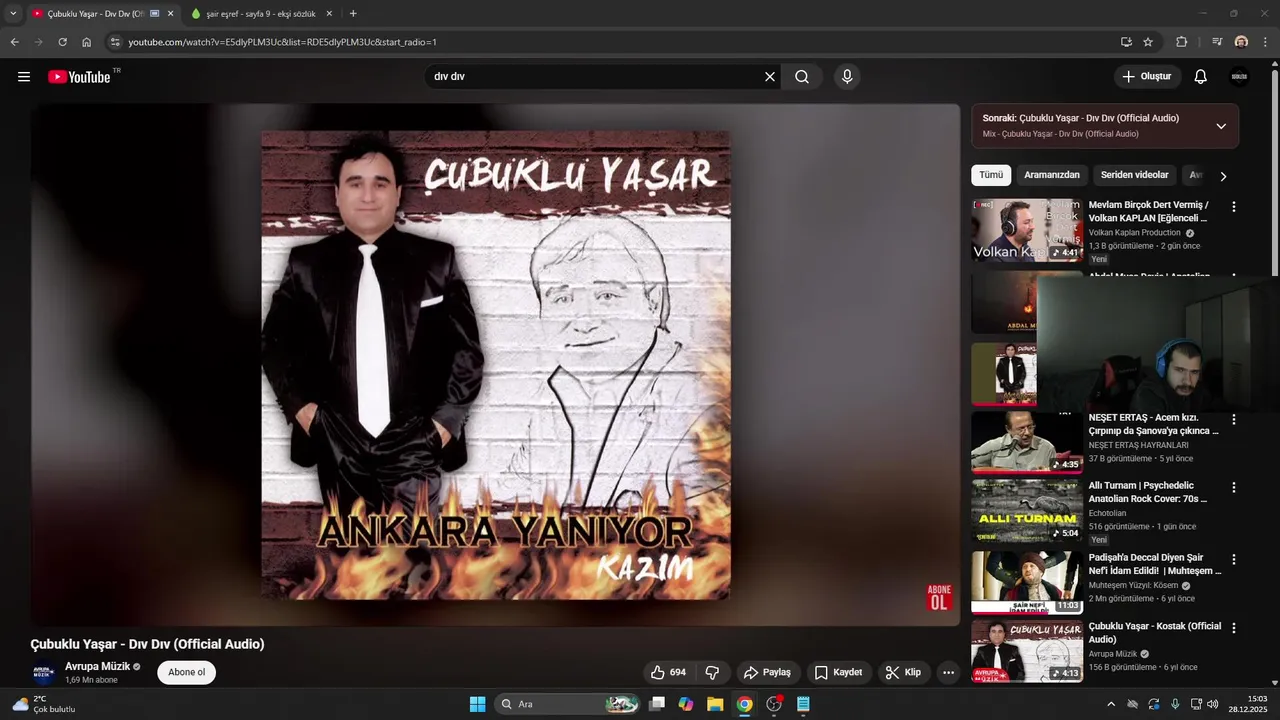1280x720 pixels.
Task: Click the Oluştur create button
Action: (x=1147, y=77)
